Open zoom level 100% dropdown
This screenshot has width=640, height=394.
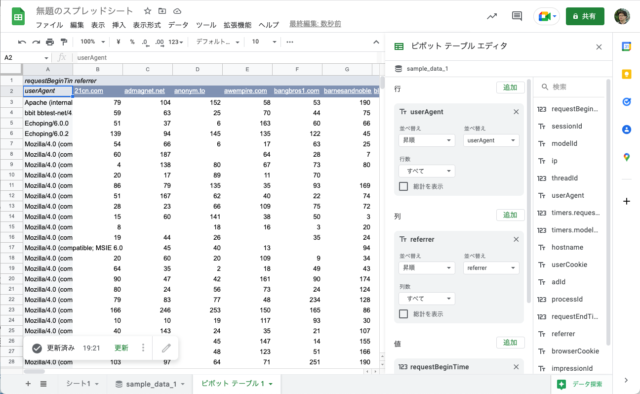tap(92, 42)
